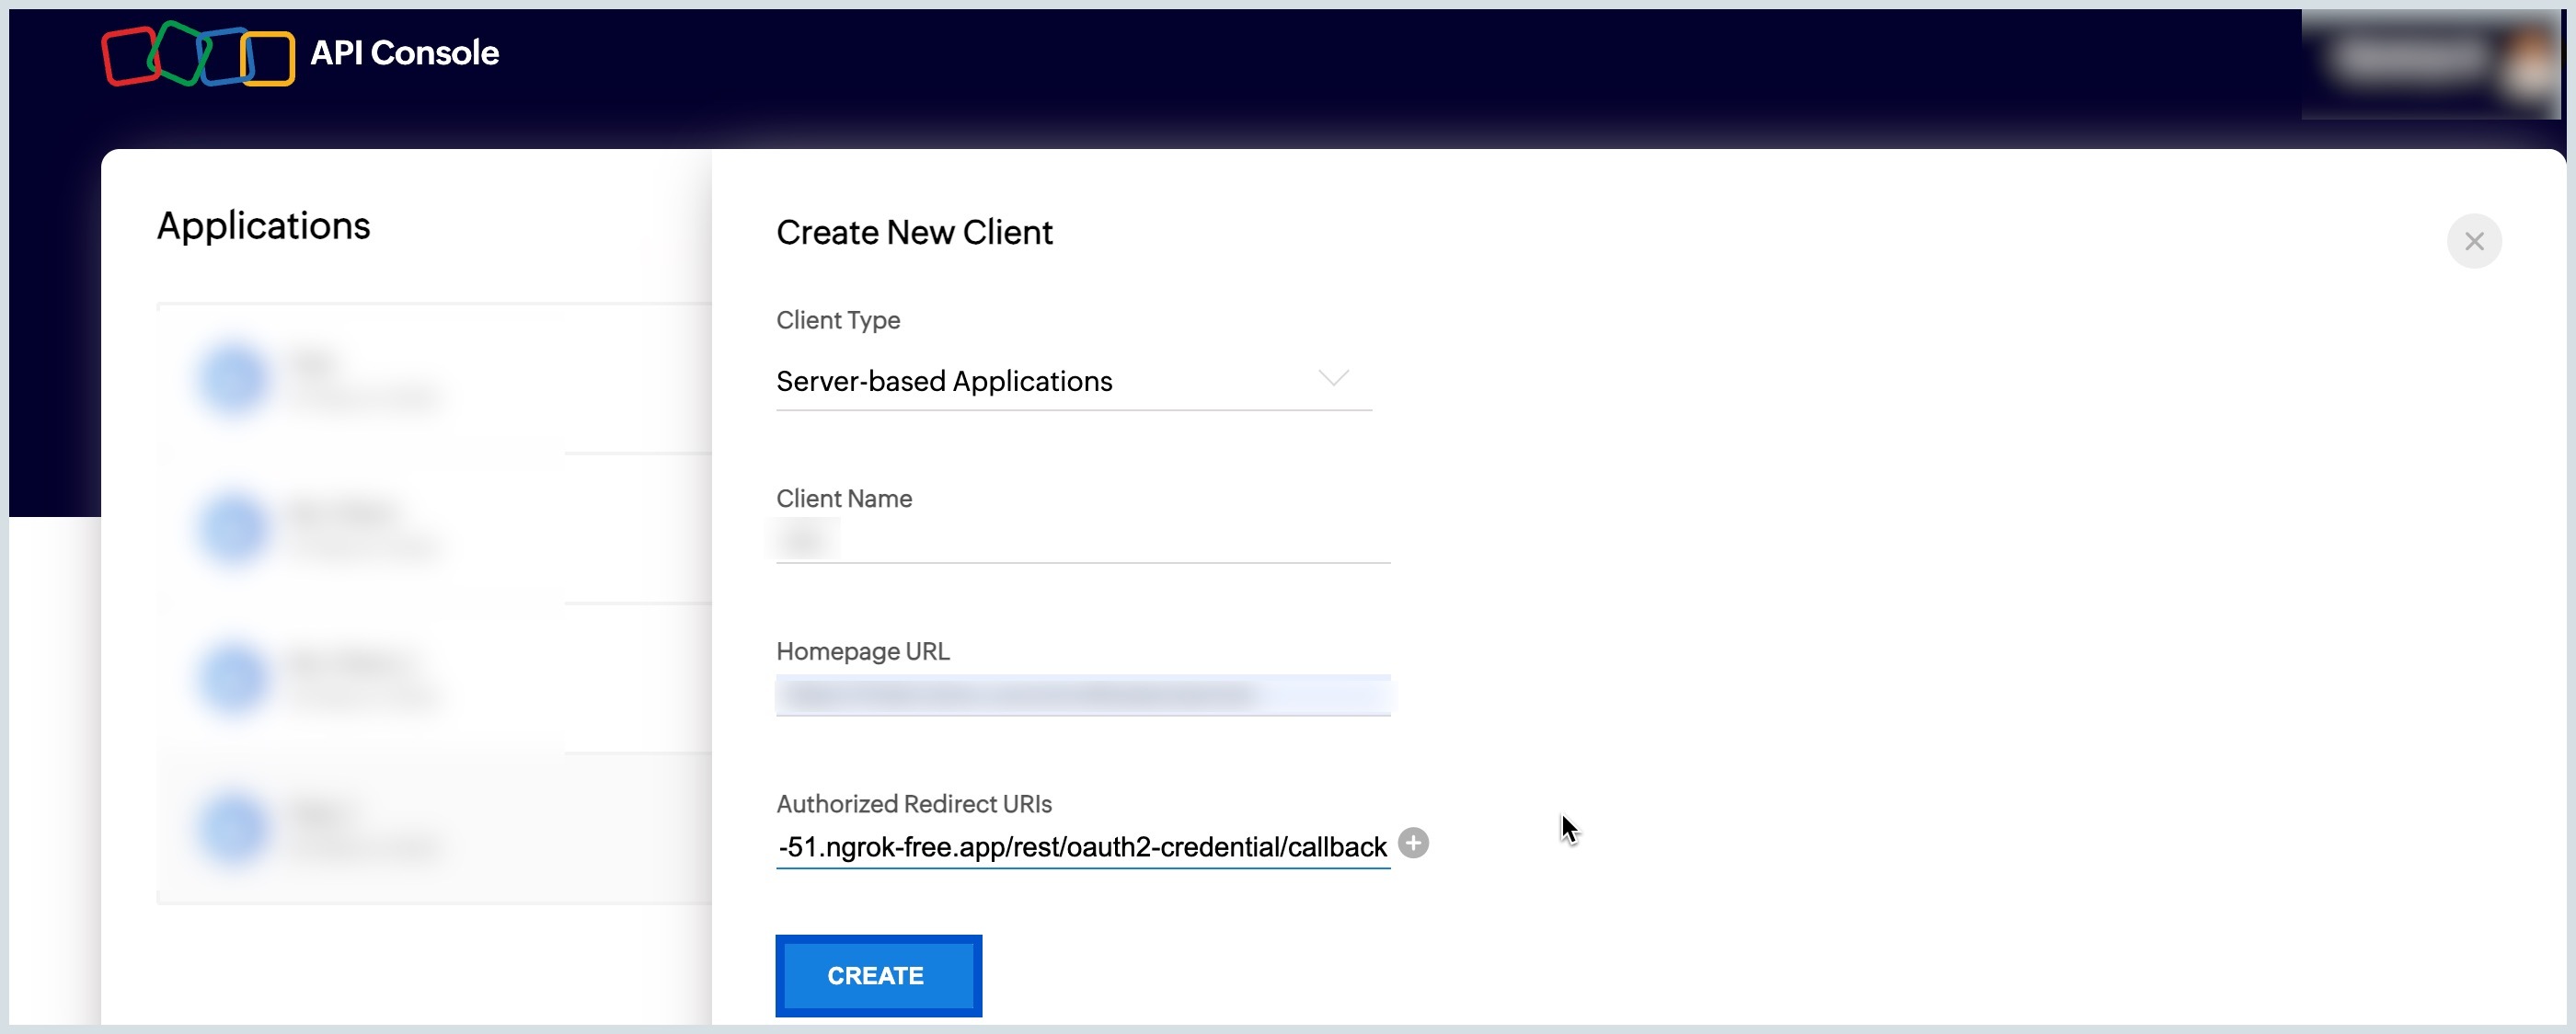
Task: Focus the Client Name input field
Action: pyautogui.click(x=1082, y=541)
